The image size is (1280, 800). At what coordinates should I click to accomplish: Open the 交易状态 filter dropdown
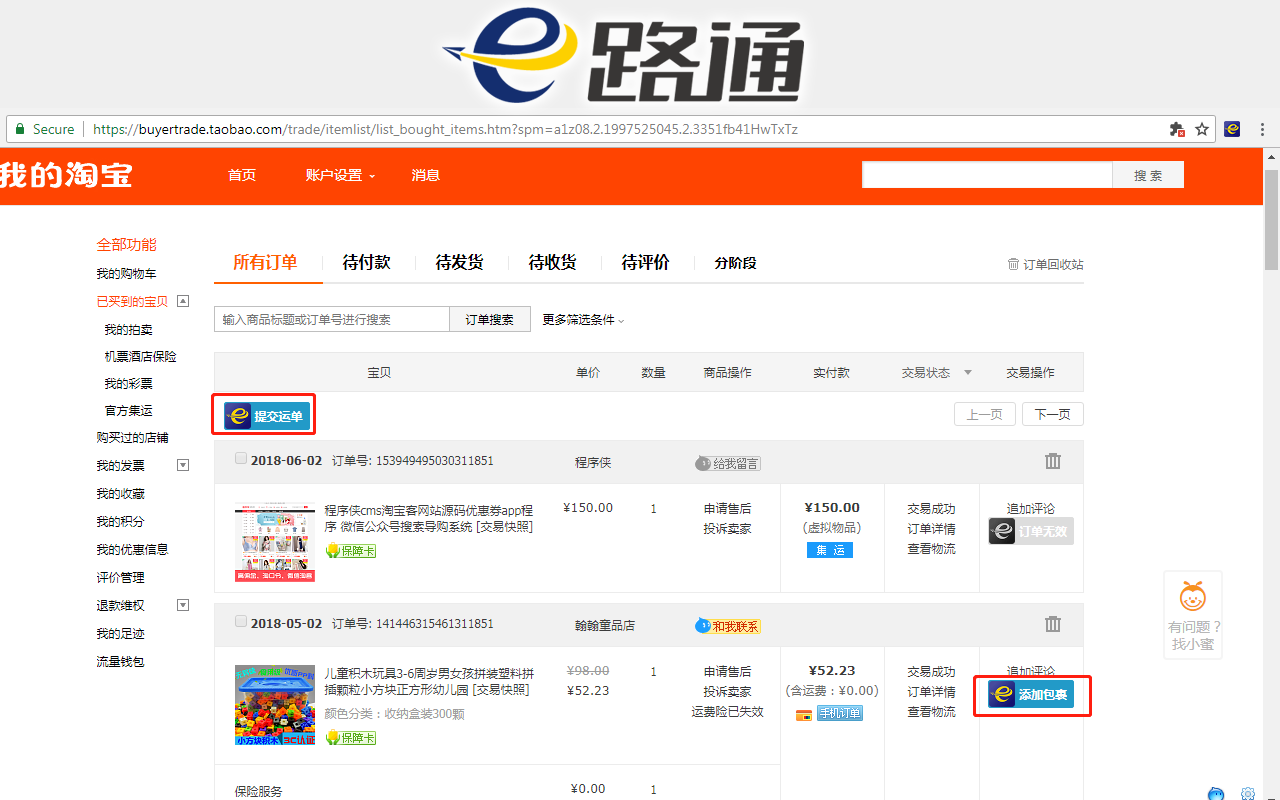click(936, 372)
